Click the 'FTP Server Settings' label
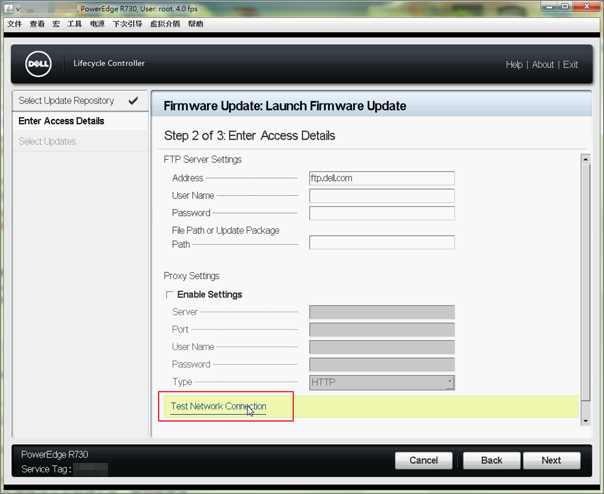 pyautogui.click(x=203, y=160)
